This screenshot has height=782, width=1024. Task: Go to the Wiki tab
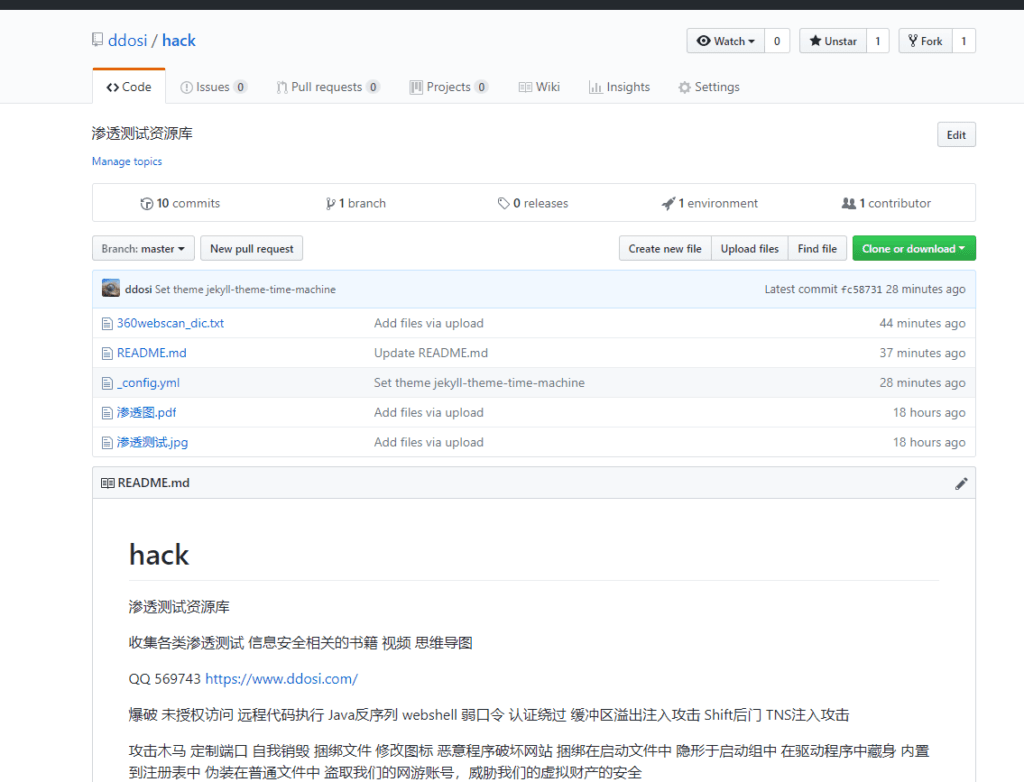click(x=539, y=87)
